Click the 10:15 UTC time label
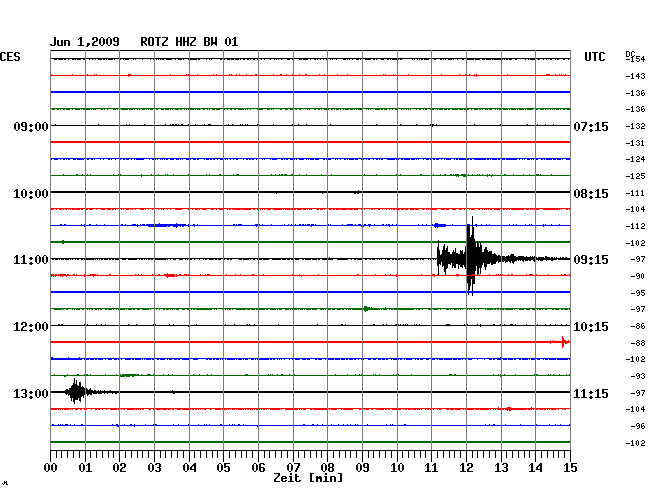650x494 pixels. click(591, 327)
